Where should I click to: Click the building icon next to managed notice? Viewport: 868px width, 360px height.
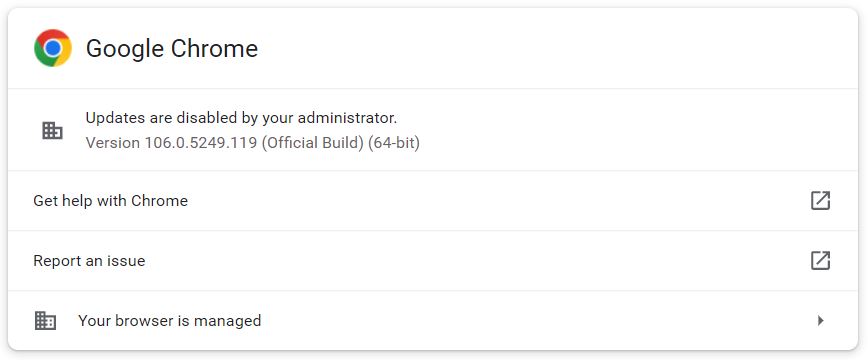tap(45, 321)
